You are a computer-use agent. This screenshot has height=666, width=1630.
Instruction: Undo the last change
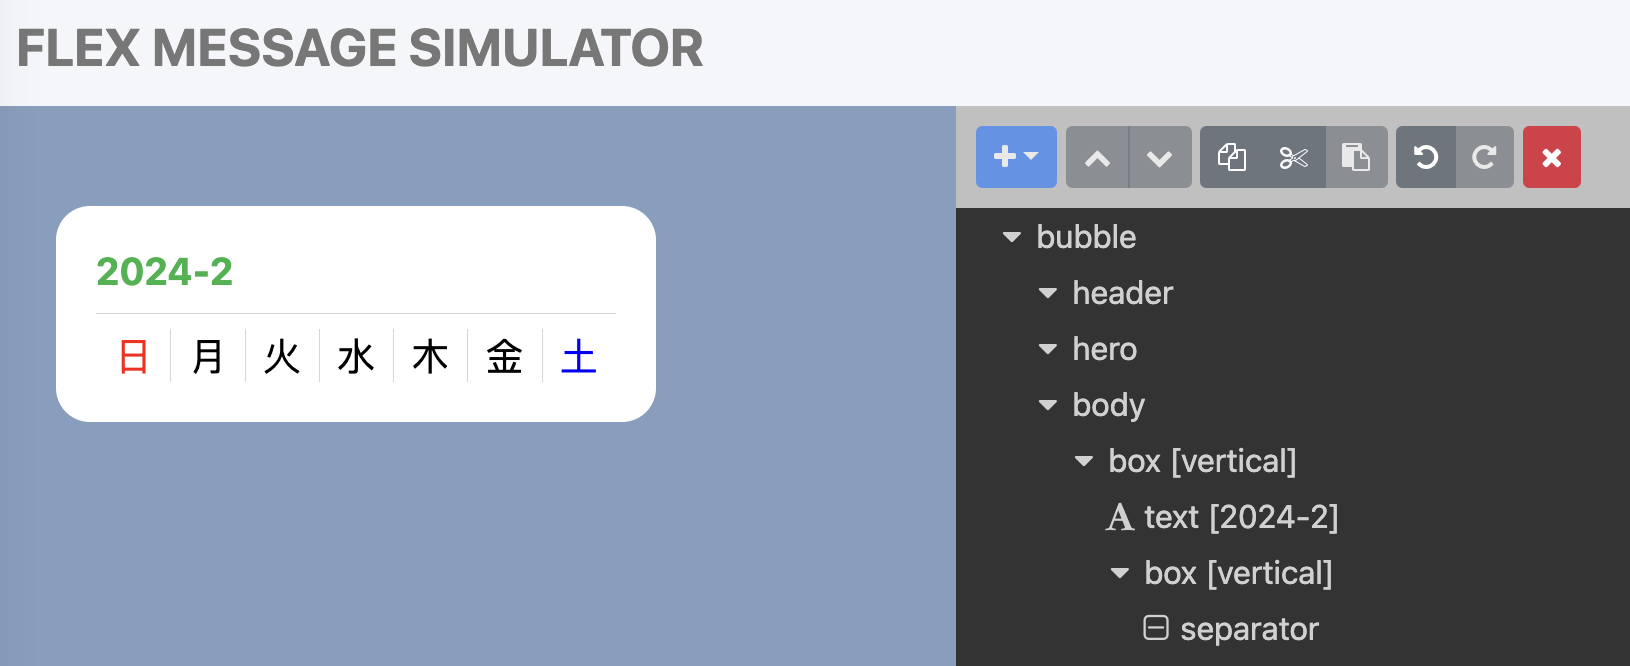1425,157
